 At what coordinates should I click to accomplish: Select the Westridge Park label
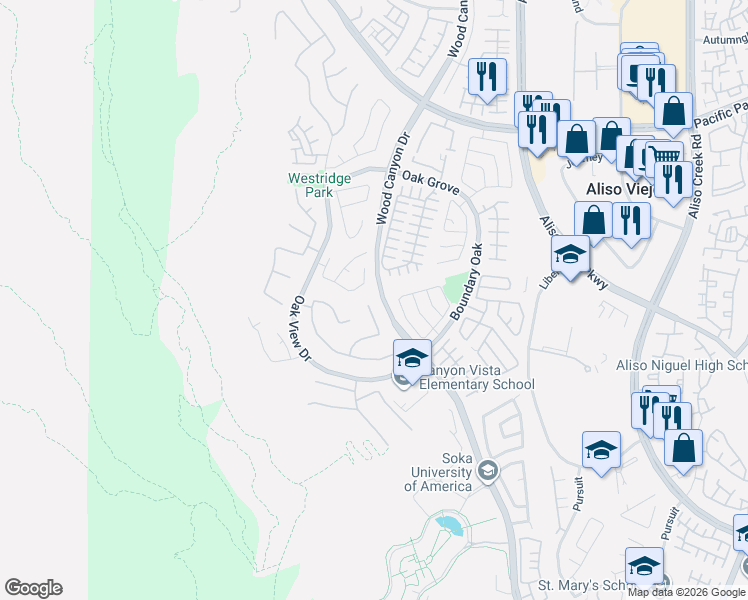(319, 185)
